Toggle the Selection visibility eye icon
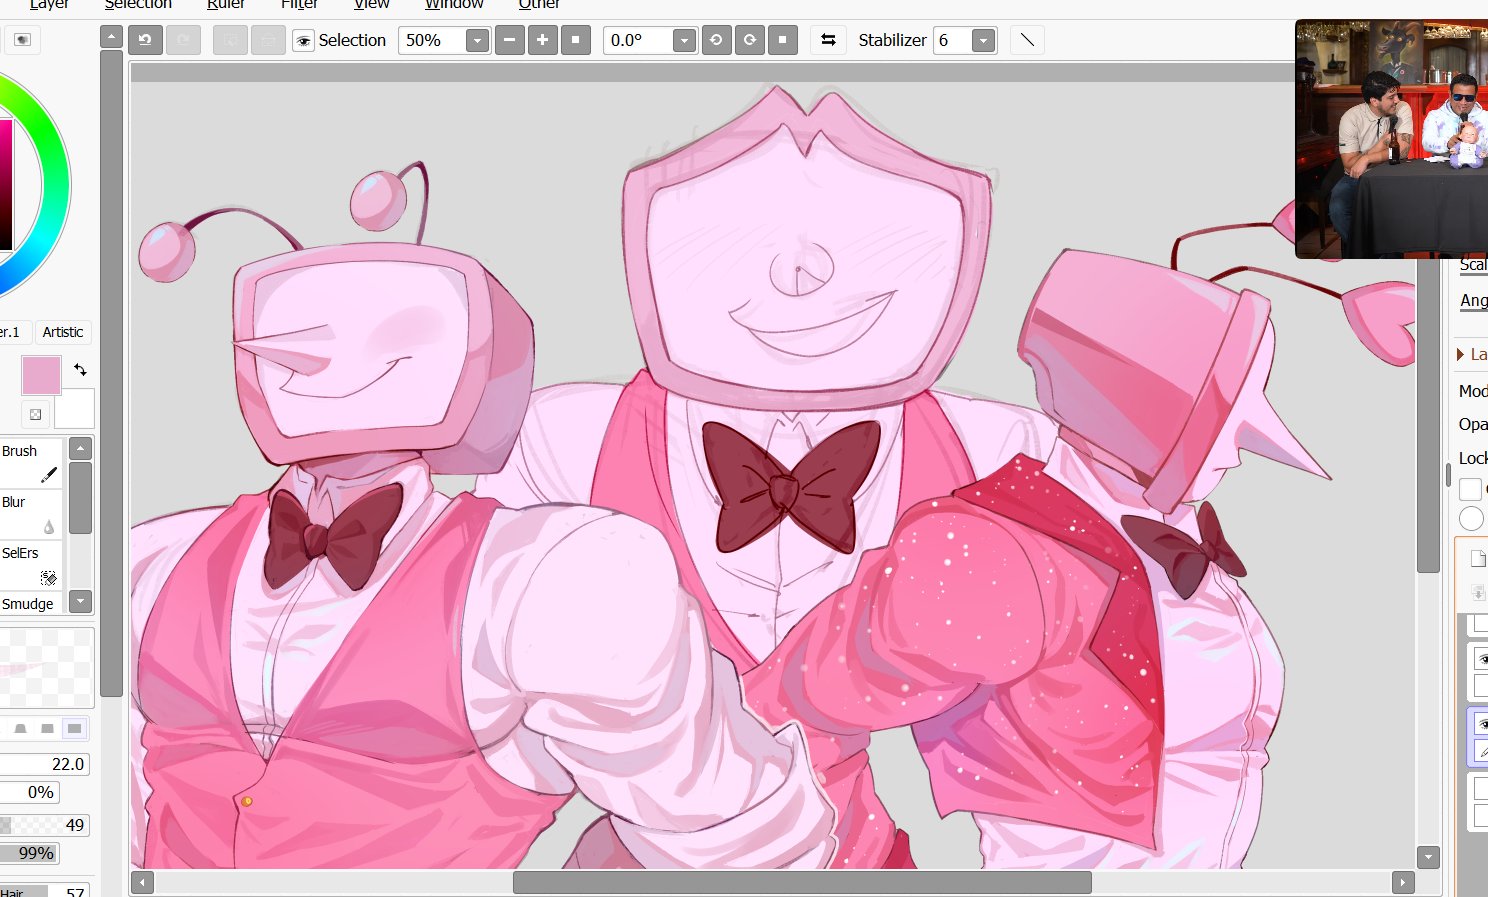This screenshot has width=1488, height=897. (303, 41)
